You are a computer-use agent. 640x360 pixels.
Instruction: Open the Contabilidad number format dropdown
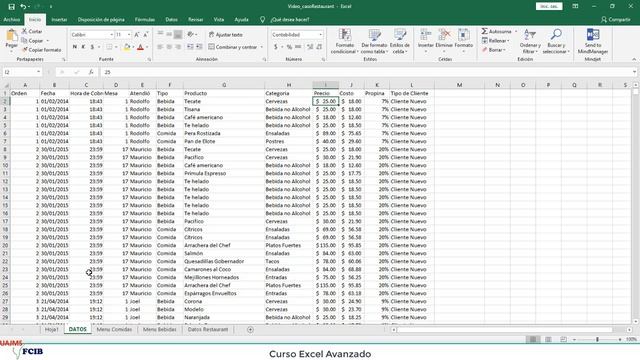click(x=321, y=35)
